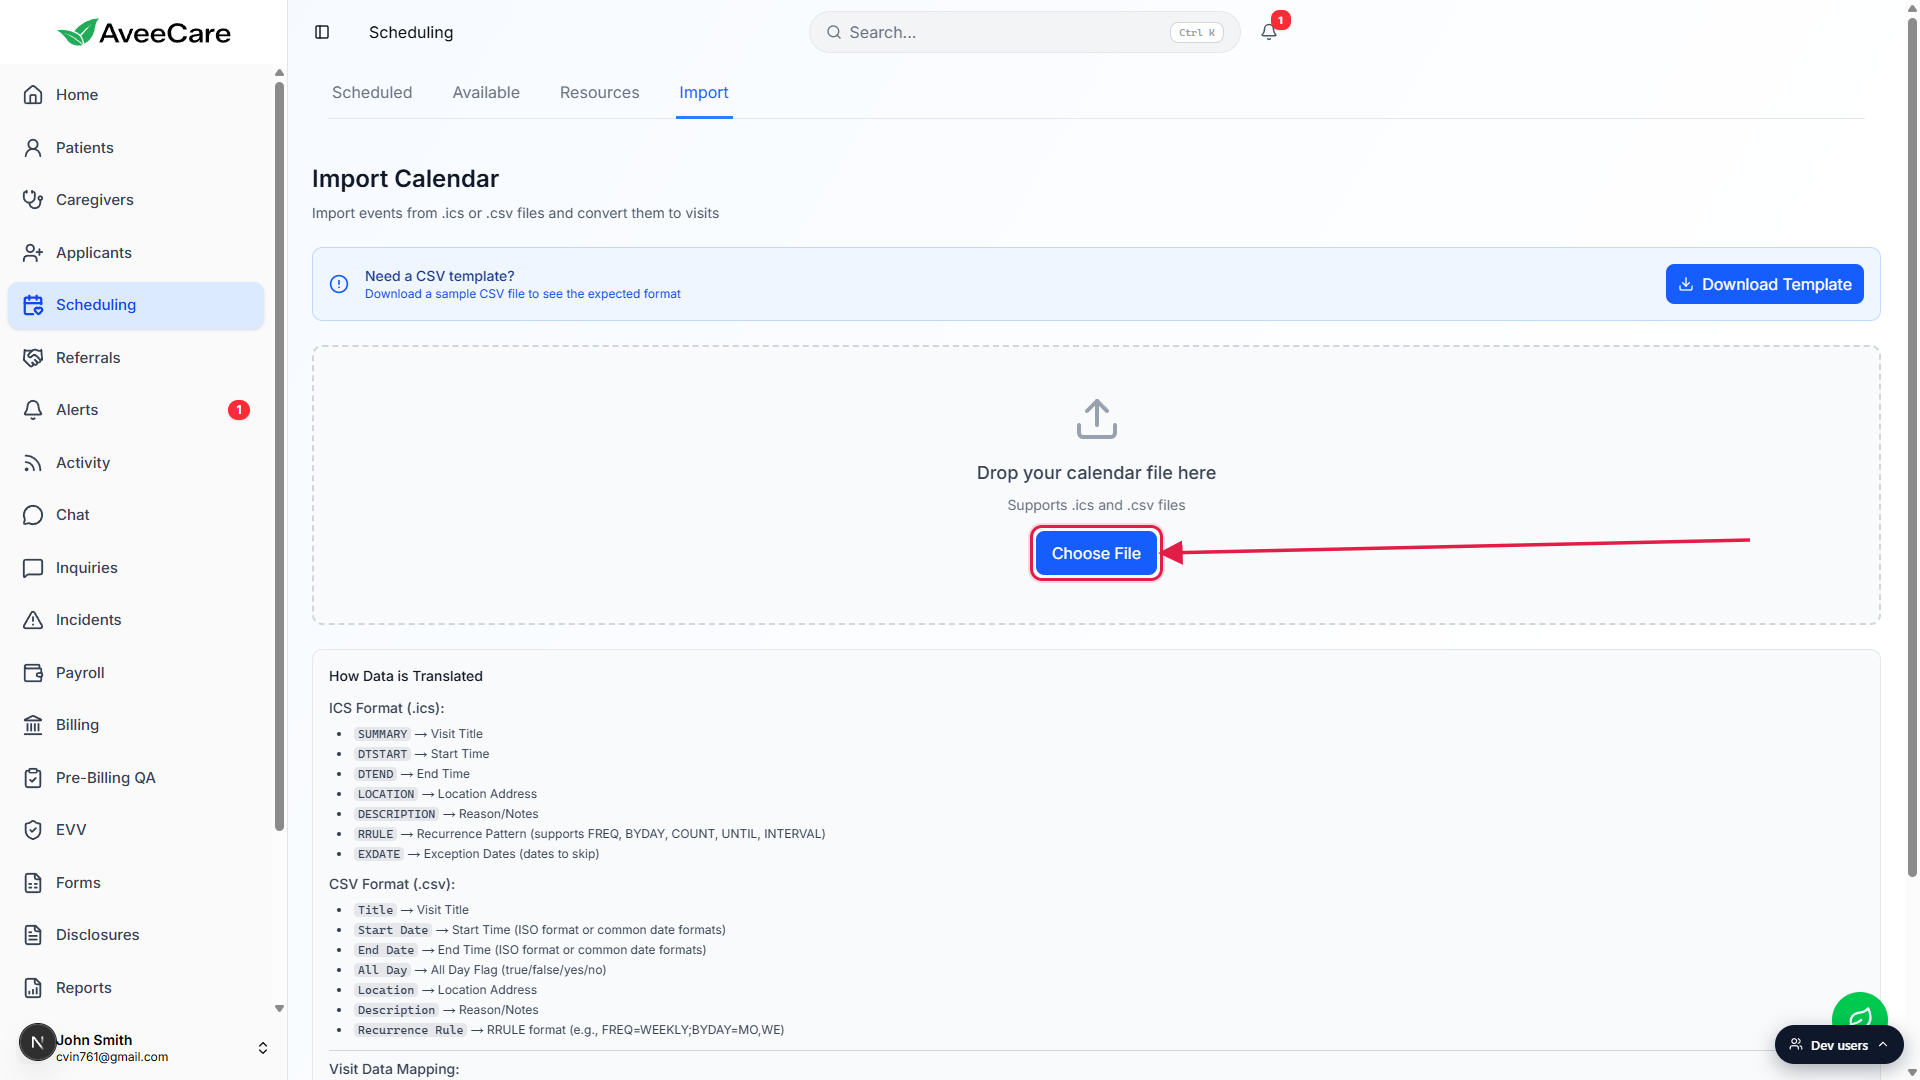
Task: Open Forms document icon
Action: [x=33, y=883]
